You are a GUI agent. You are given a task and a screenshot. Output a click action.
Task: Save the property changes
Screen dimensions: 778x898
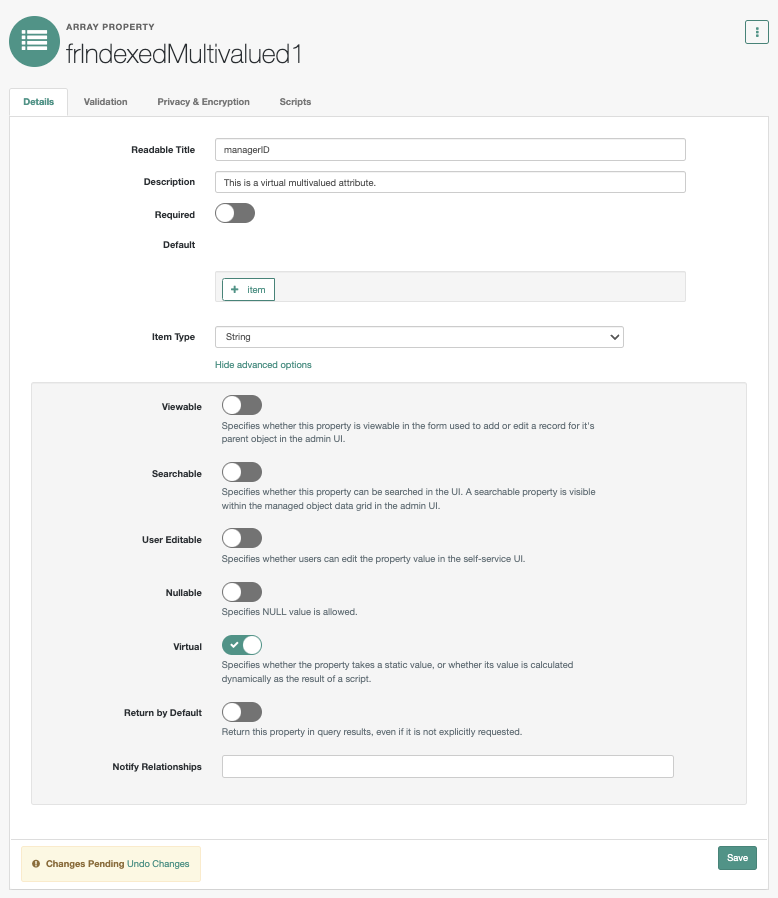737,857
